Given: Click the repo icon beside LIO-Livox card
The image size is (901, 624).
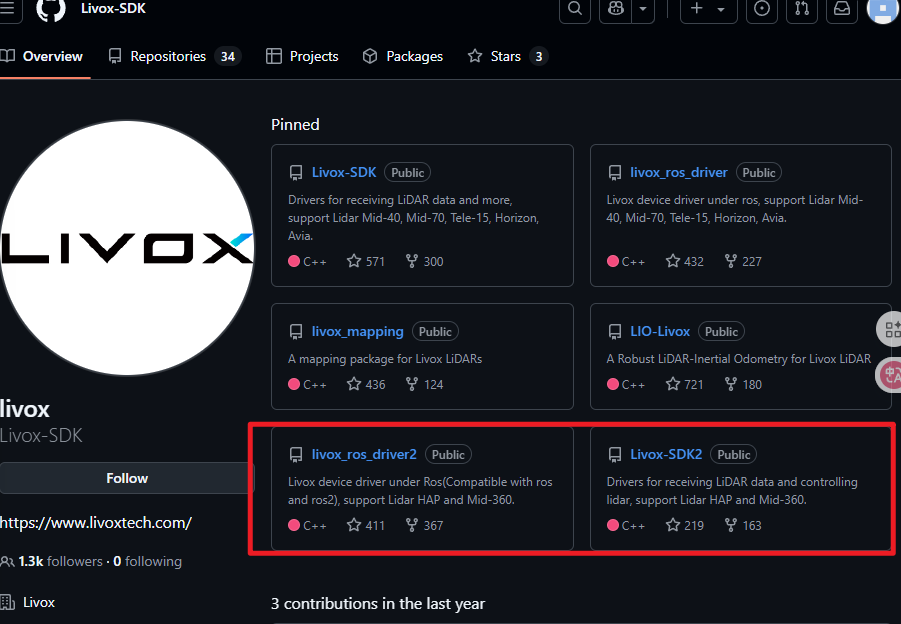Looking at the screenshot, I should 615,332.
